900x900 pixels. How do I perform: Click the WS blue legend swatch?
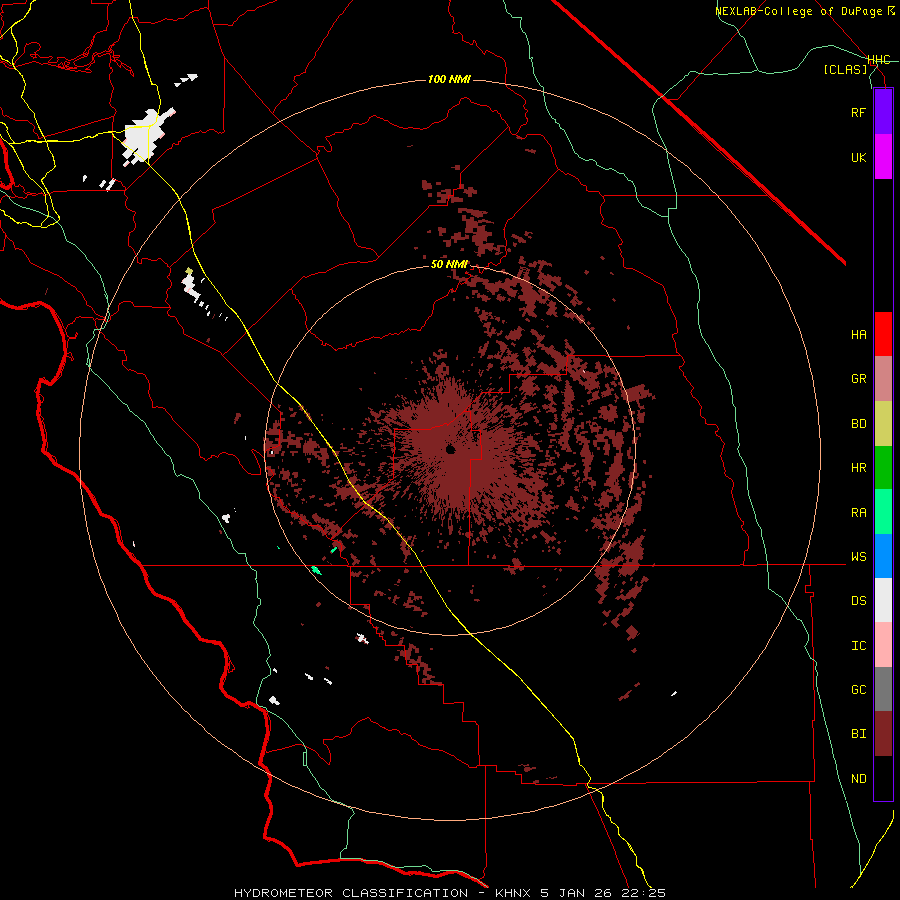click(883, 556)
